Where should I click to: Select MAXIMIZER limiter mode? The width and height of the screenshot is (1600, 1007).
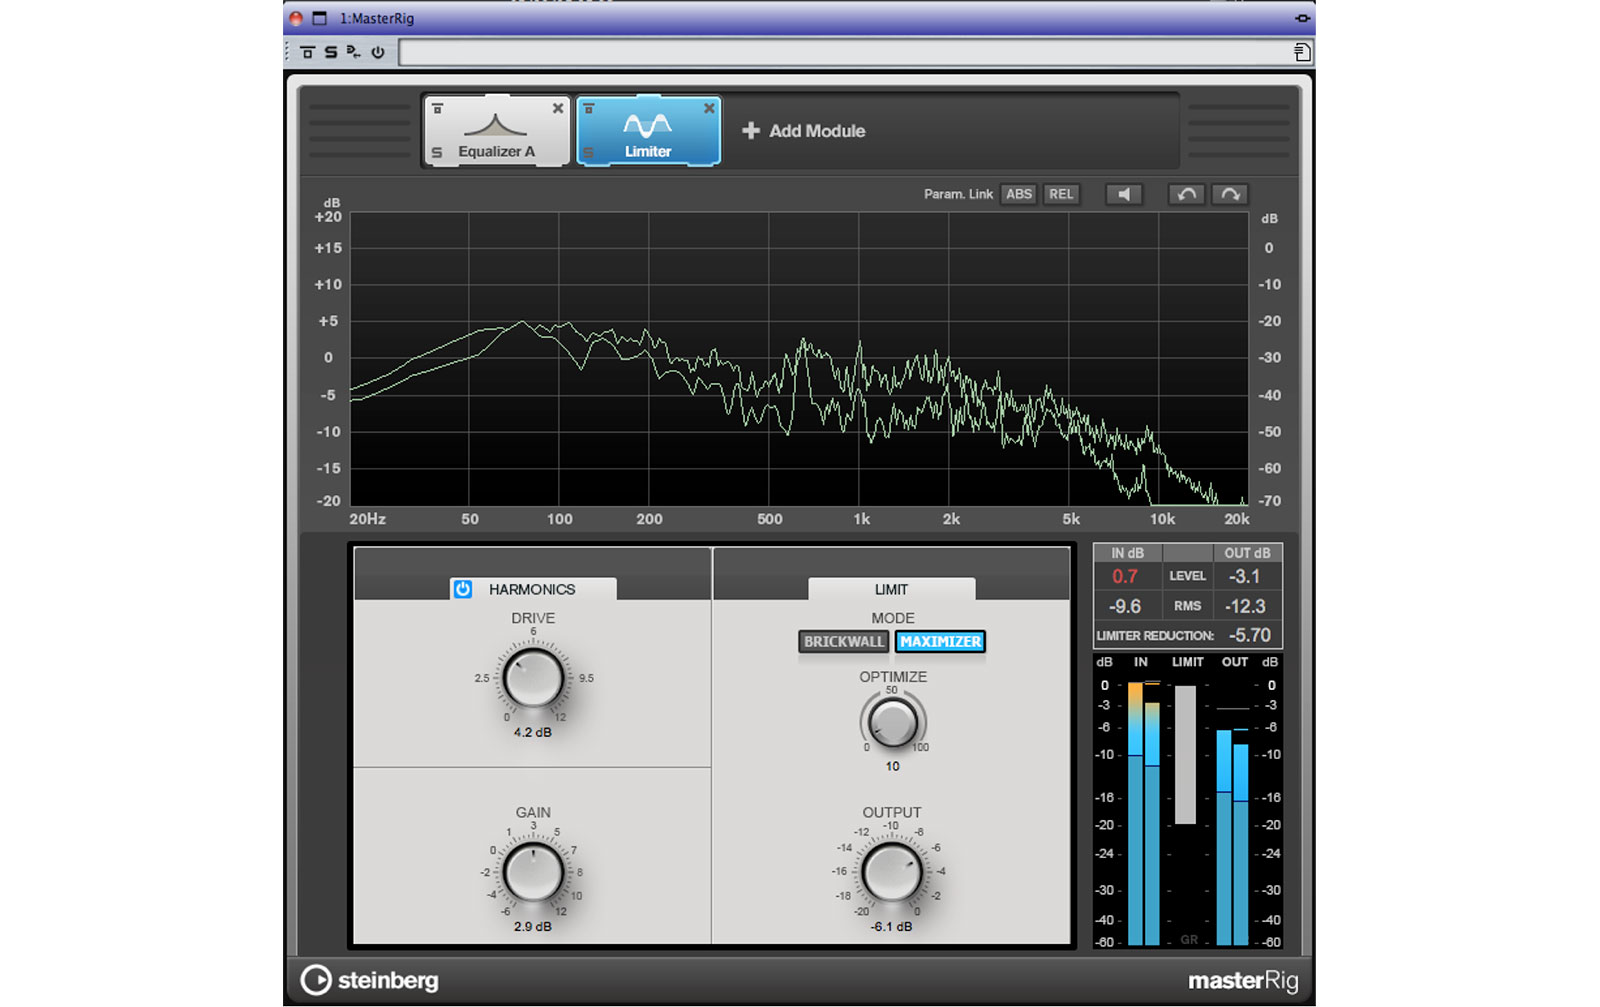click(940, 642)
